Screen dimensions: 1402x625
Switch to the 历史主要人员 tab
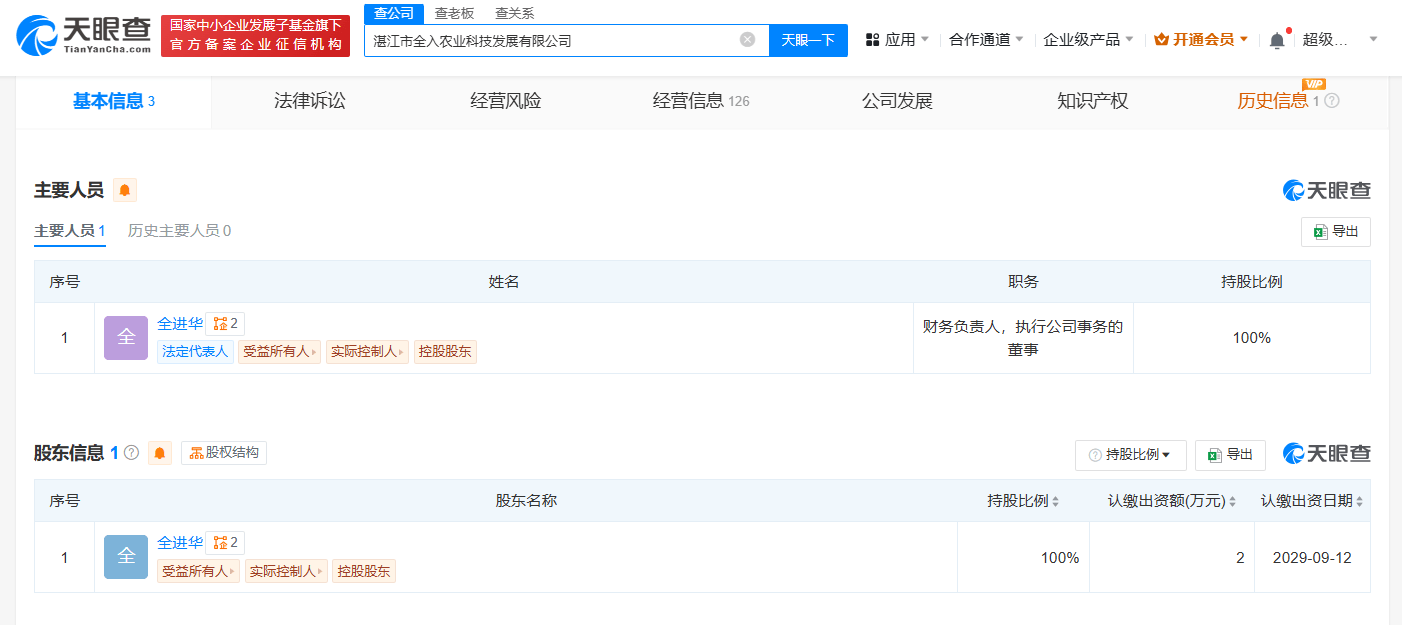pyautogui.click(x=179, y=231)
